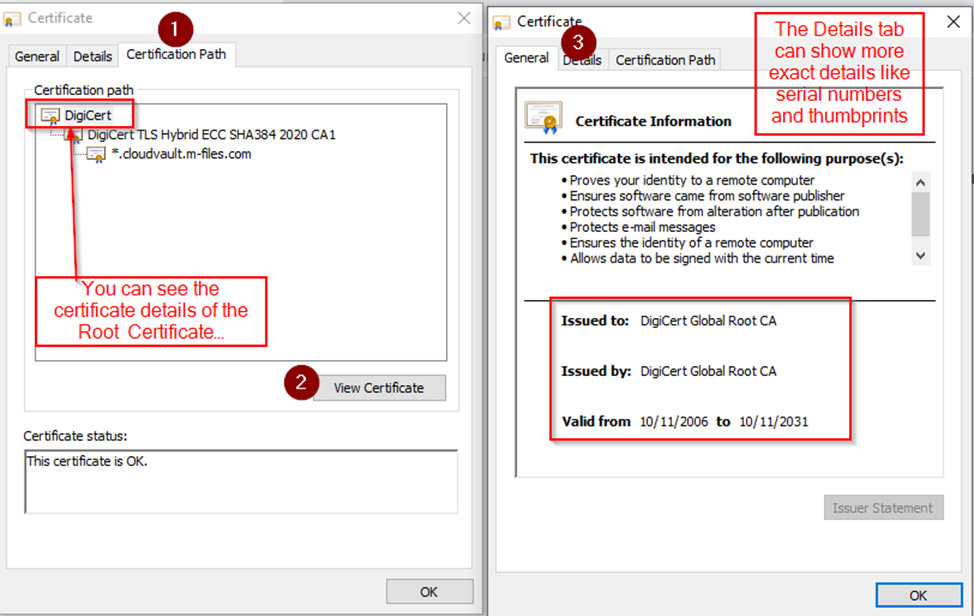Switch to Certification Path tab in left window
Image resolution: width=974 pixels, height=616 pixels.
coord(176,55)
